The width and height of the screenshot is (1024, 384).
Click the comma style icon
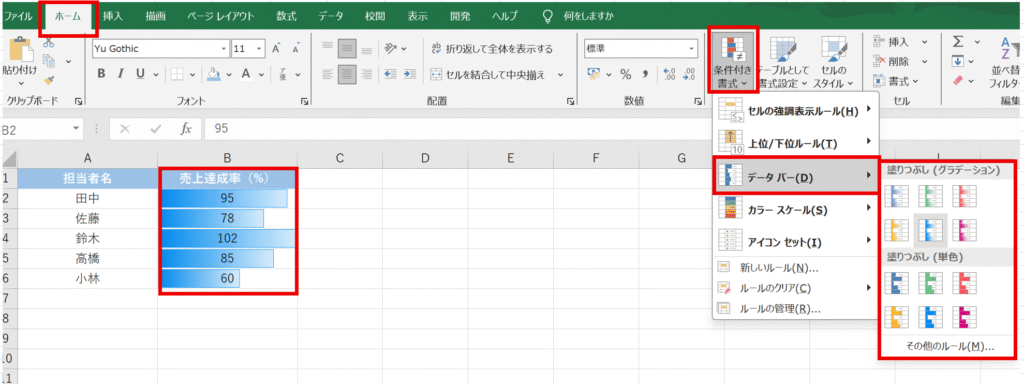(x=645, y=74)
